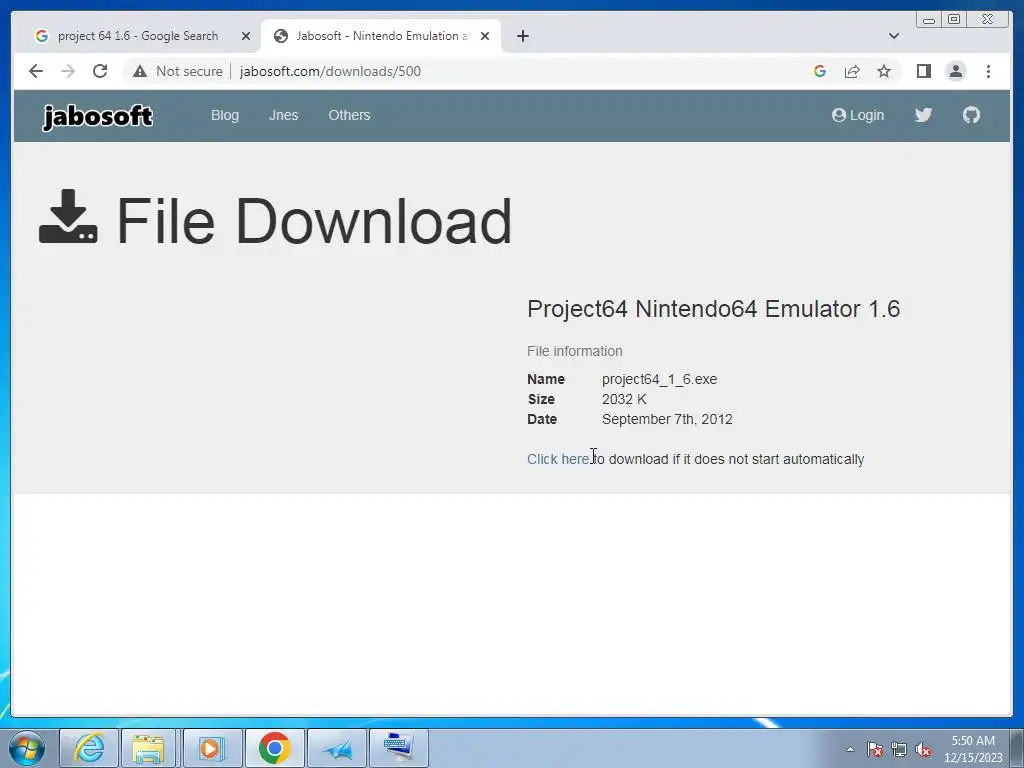The image size is (1024, 768).
Task: Open the Windows Start button
Action: point(27,748)
